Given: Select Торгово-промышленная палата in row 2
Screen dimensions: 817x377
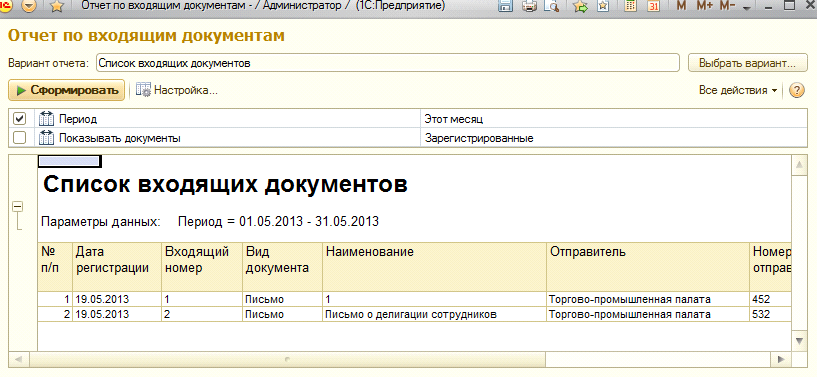Looking at the screenshot, I should pyautogui.click(x=648, y=315).
